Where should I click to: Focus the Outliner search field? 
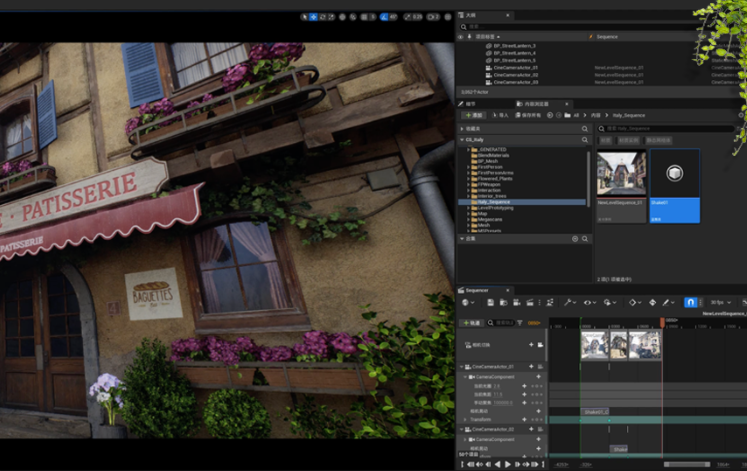pos(581,27)
